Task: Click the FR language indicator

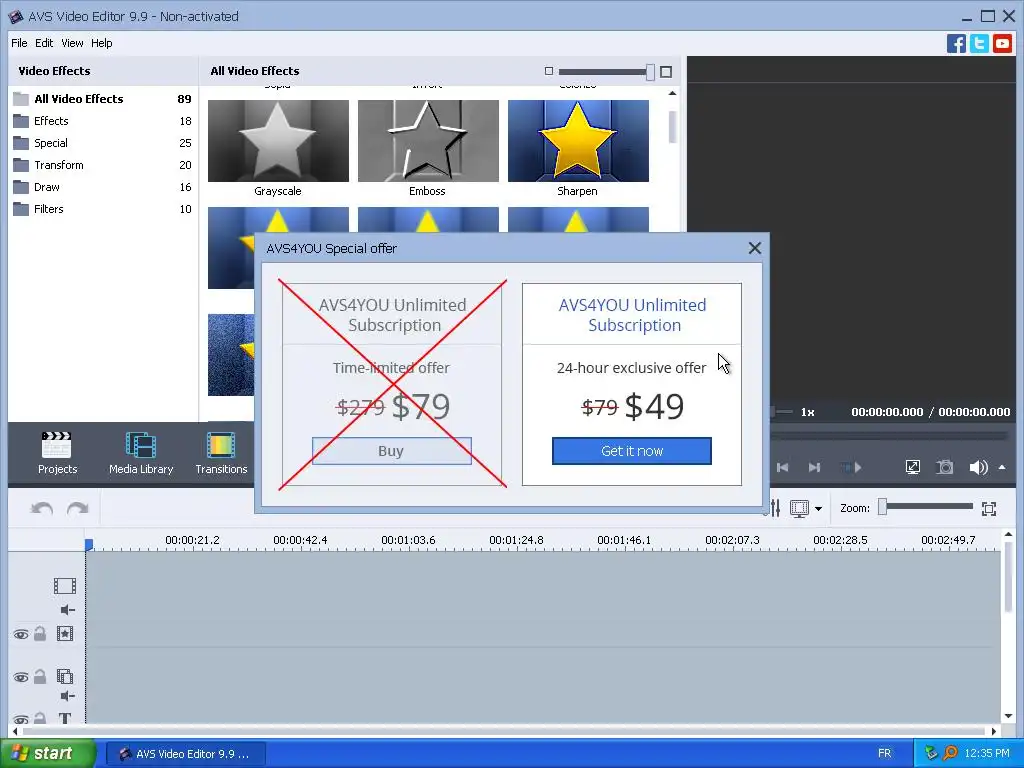Action: tap(884, 754)
